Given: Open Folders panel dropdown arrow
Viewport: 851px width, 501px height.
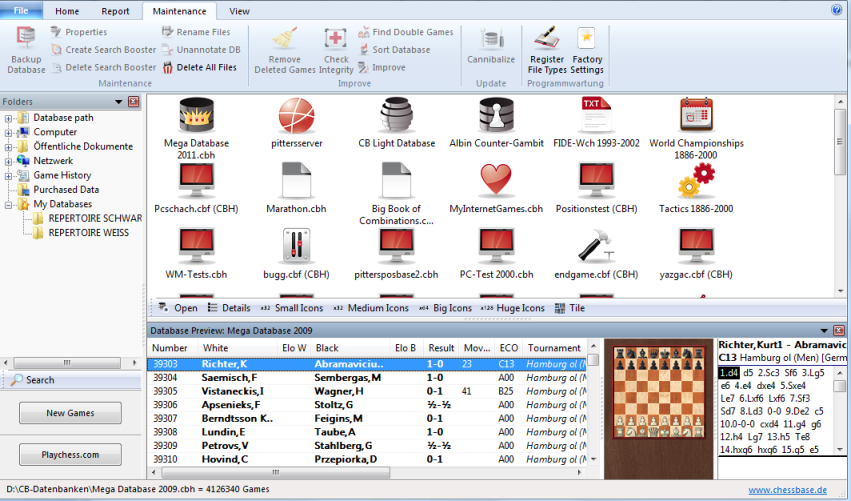Looking at the screenshot, I should pyautogui.click(x=118, y=102).
